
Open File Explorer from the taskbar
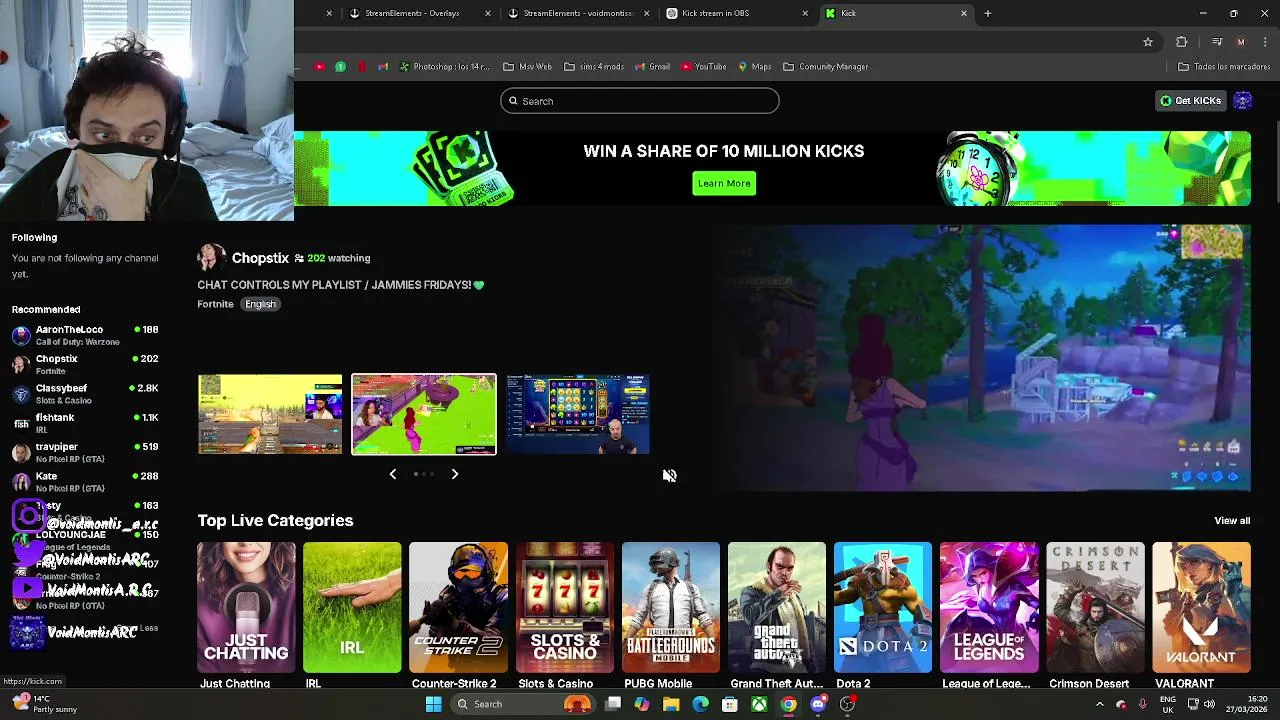(x=671, y=704)
